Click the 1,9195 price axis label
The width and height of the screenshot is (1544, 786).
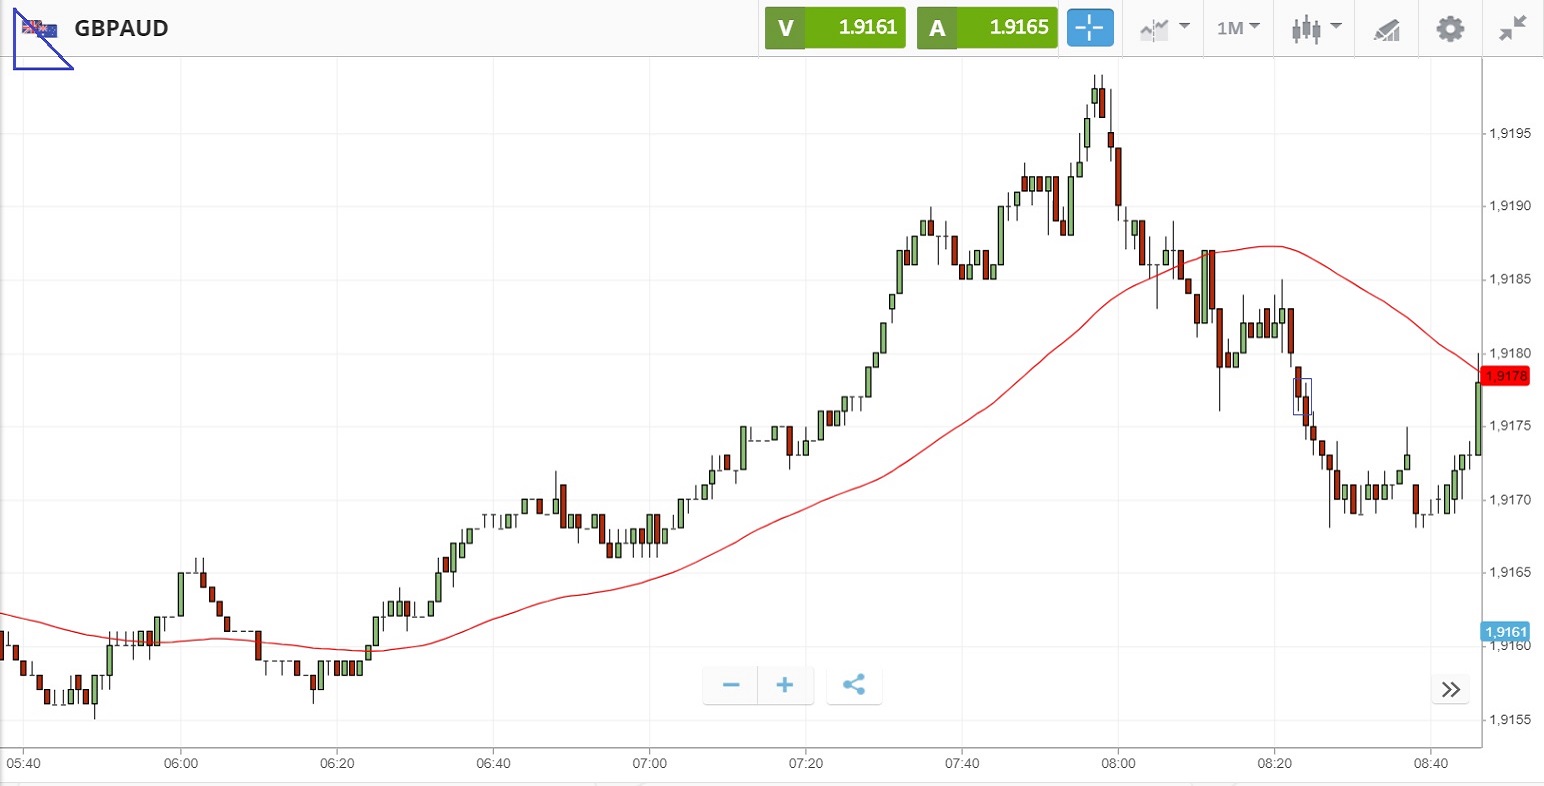click(x=1510, y=134)
